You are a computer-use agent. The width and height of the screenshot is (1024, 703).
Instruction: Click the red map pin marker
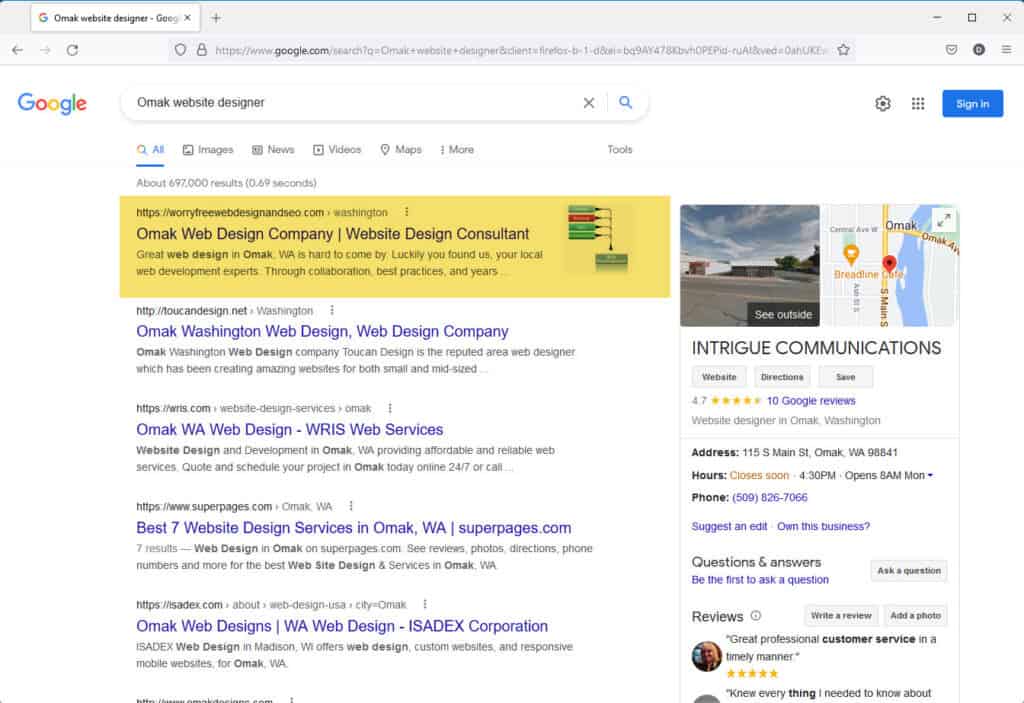pyautogui.click(x=889, y=263)
